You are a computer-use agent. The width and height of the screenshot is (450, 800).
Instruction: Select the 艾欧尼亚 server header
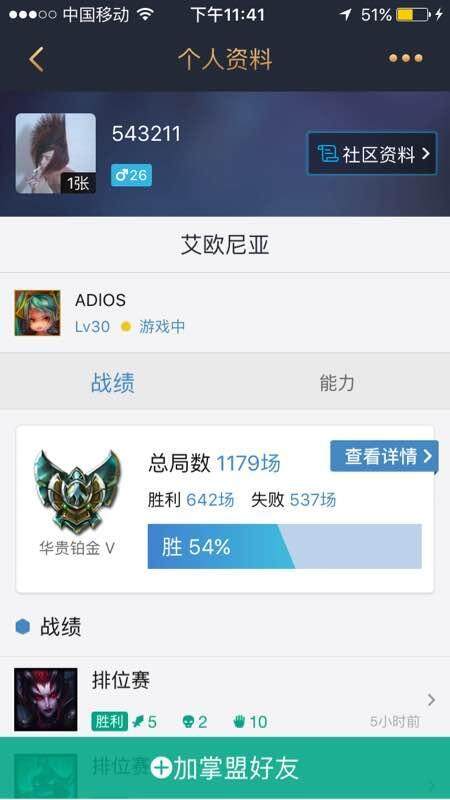[x=225, y=245]
